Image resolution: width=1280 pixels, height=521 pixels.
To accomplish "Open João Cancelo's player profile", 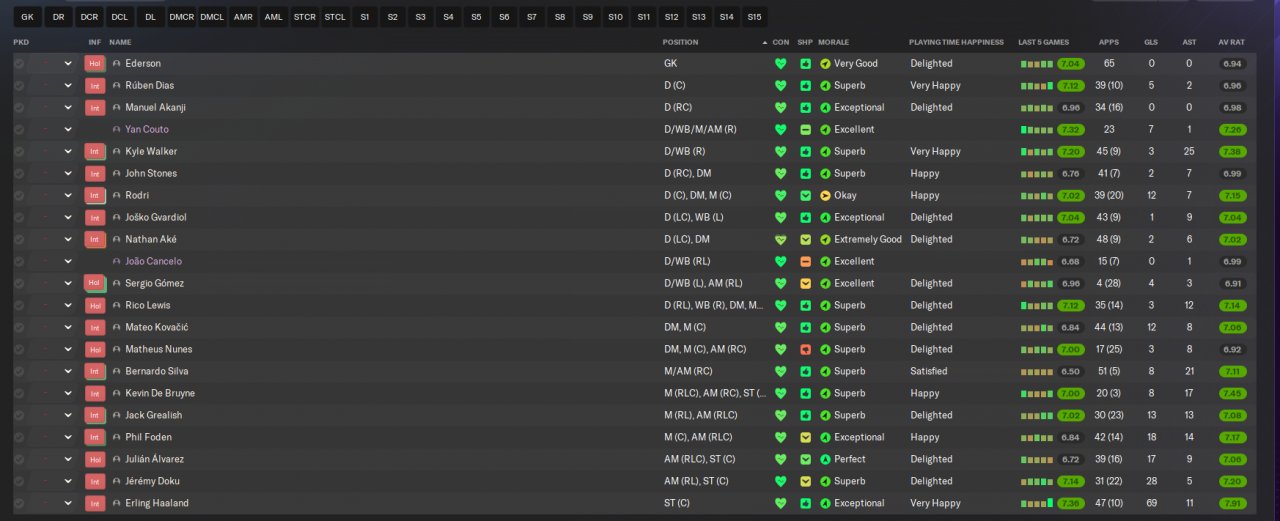I will coord(153,261).
